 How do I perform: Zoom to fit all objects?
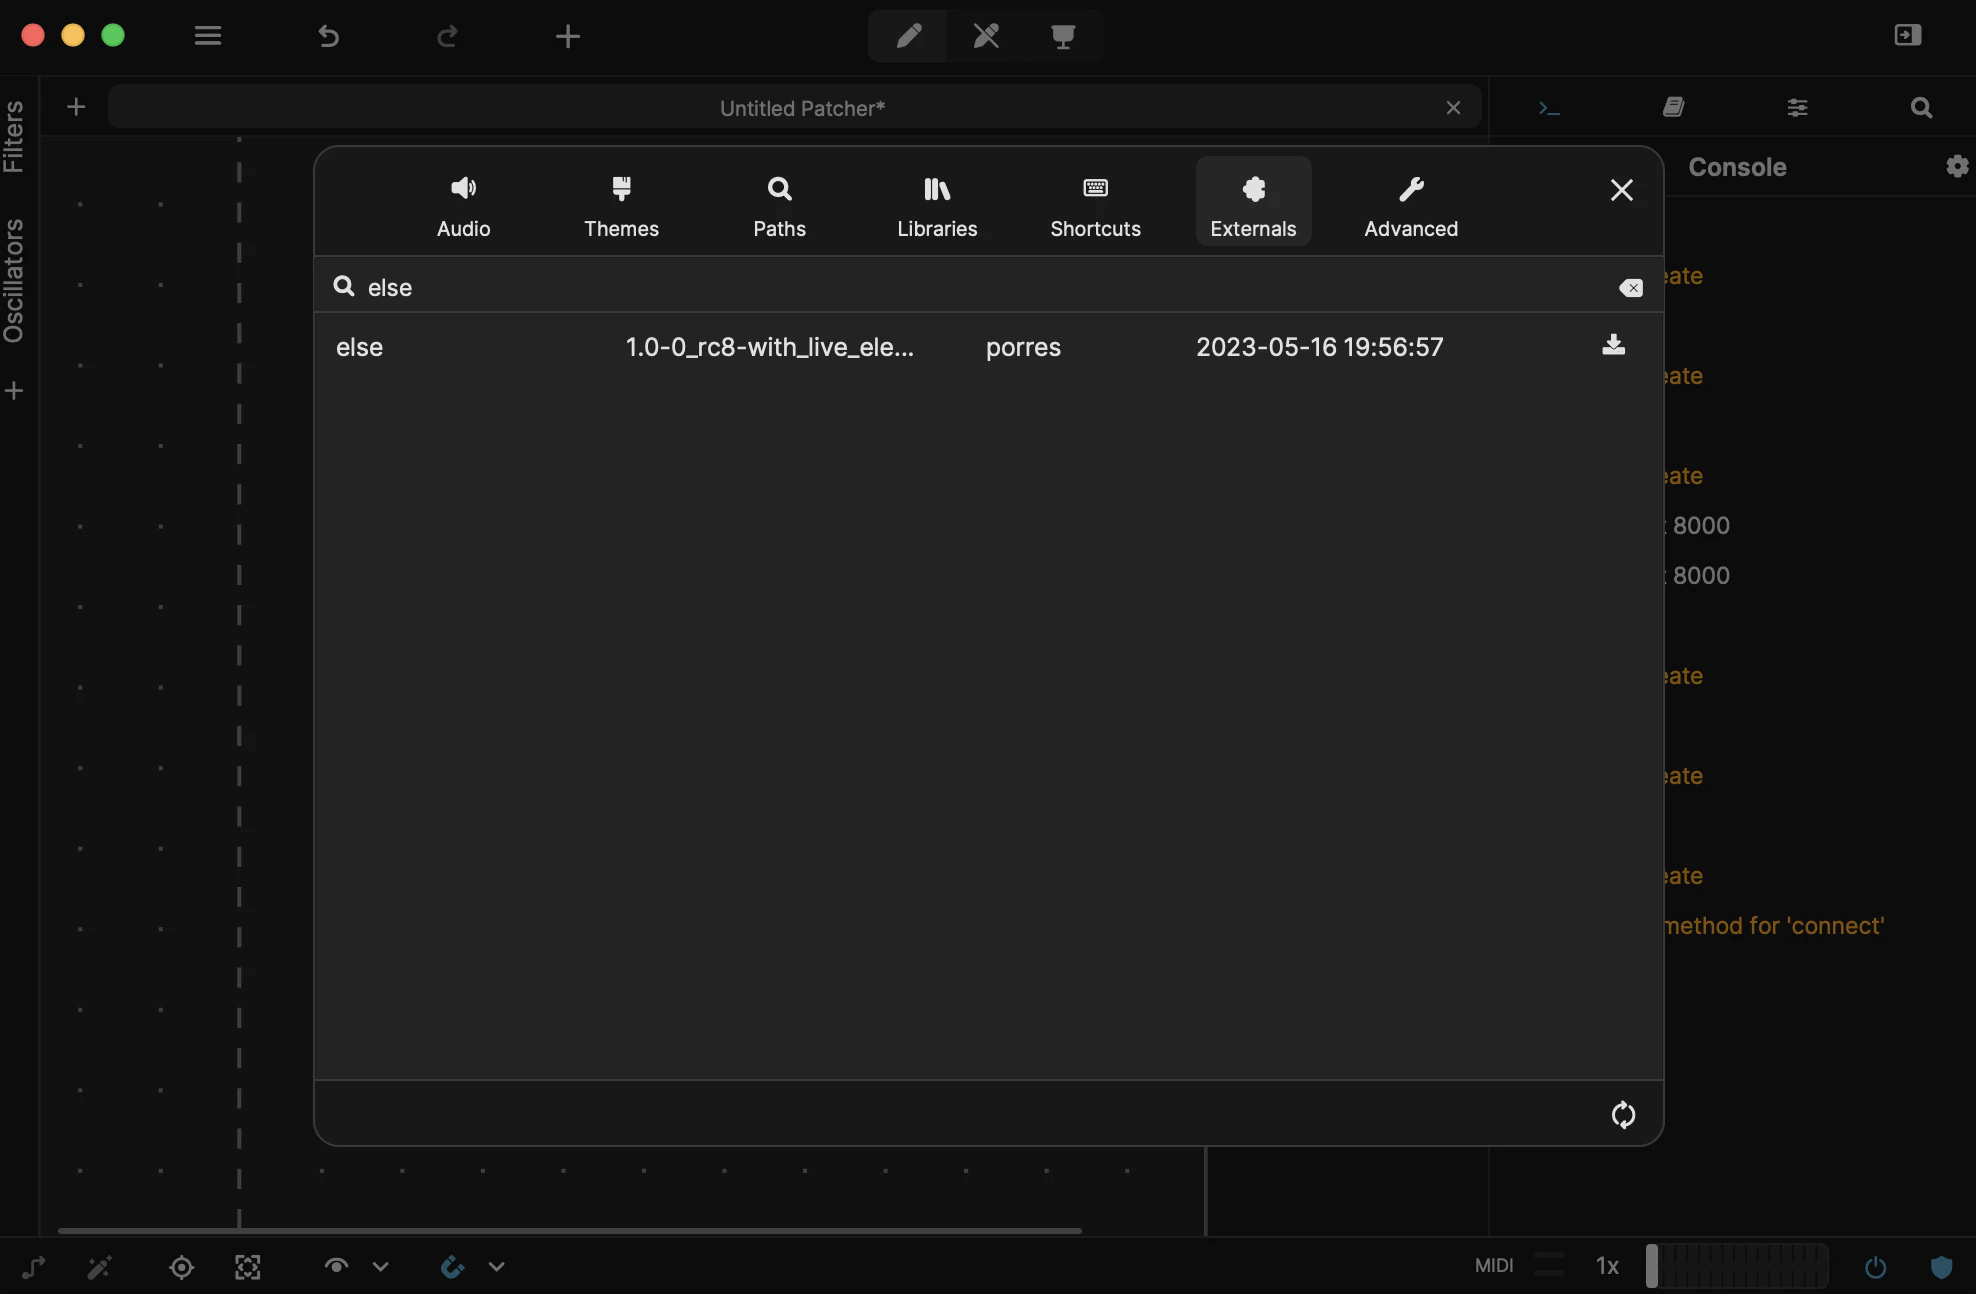click(x=247, y=1267)
